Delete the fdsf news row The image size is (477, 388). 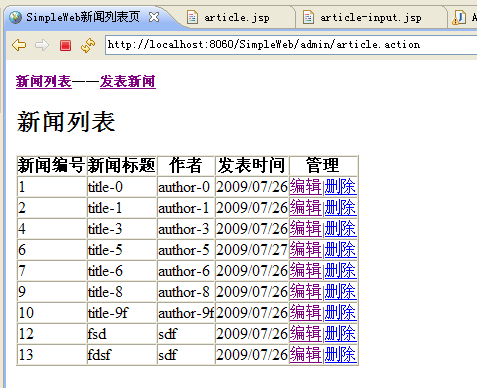point(340,355)
